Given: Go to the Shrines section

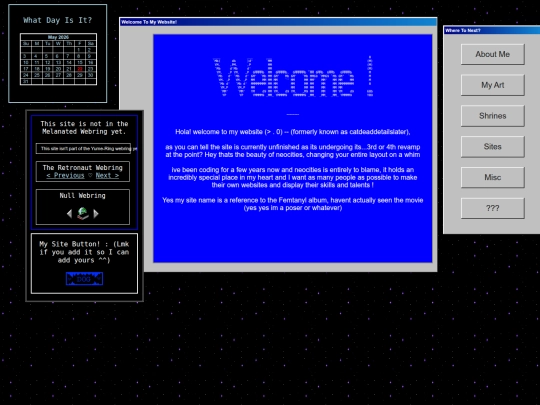Looking at the screenshot, I should pyautogui.click(x=492, y=116).
